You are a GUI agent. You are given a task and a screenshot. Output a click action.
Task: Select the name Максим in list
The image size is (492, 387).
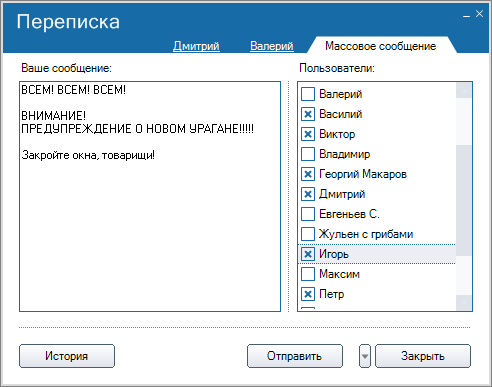(339, 274)
